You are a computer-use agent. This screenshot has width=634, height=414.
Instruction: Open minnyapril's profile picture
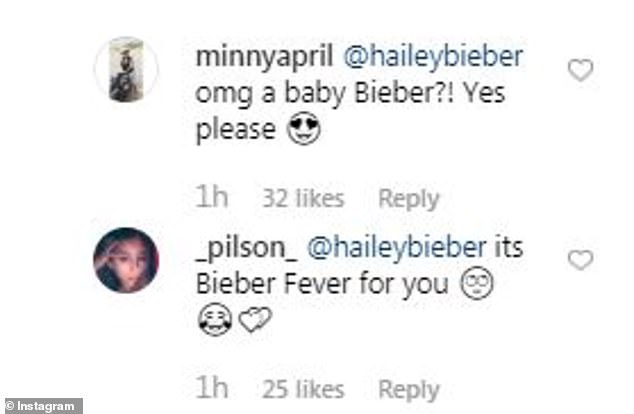tap(126, 69)
